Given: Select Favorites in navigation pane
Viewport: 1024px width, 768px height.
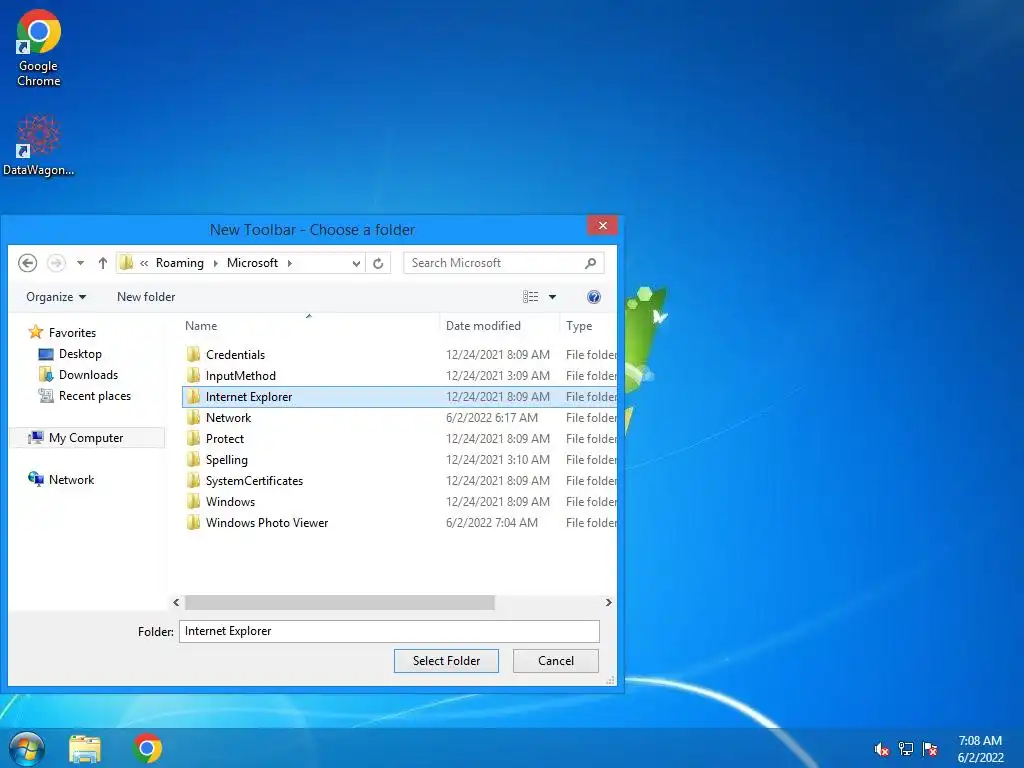Looking at the screenshot, I should (63, 332).
